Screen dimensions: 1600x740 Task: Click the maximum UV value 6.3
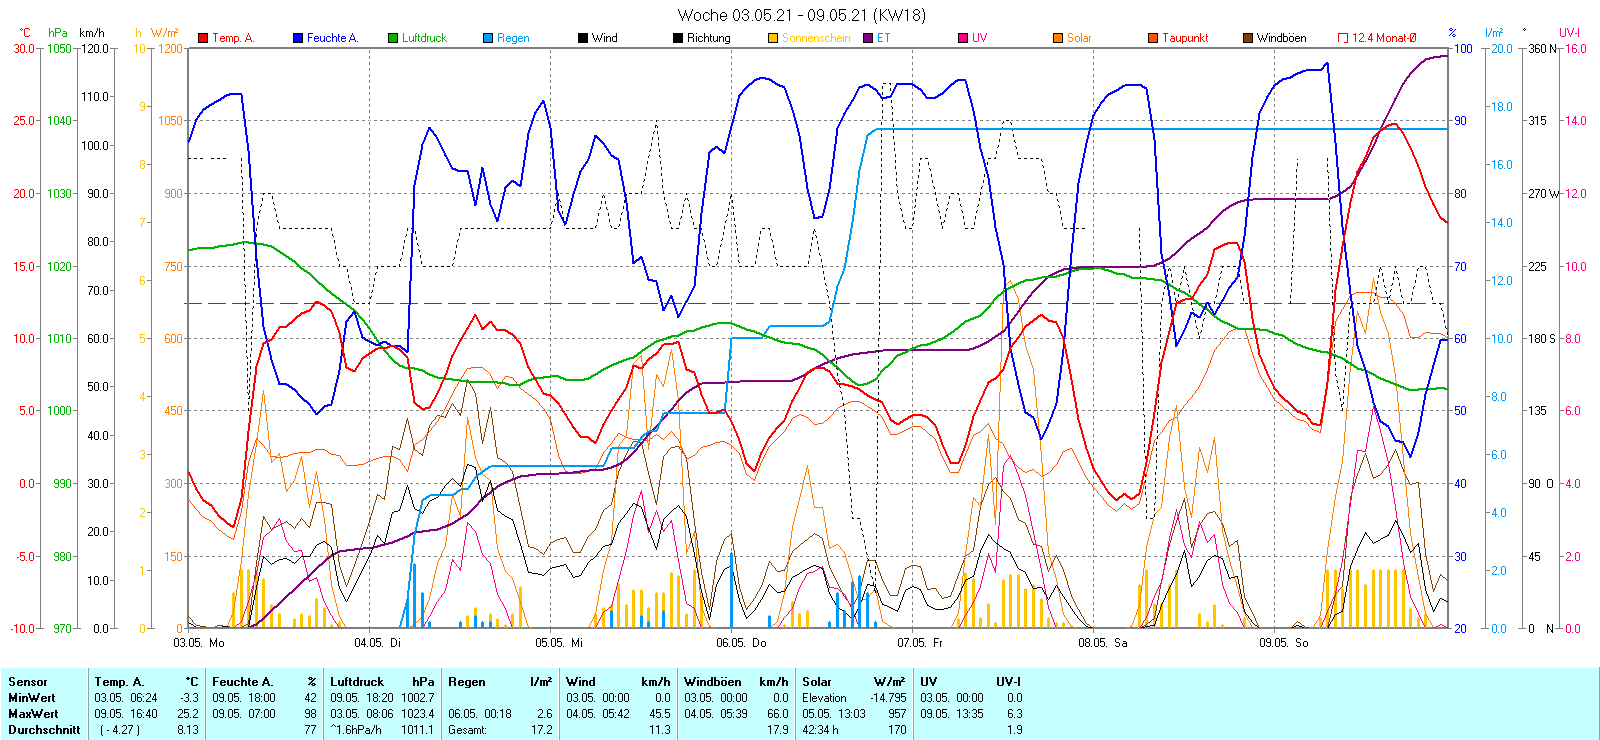1014,714
